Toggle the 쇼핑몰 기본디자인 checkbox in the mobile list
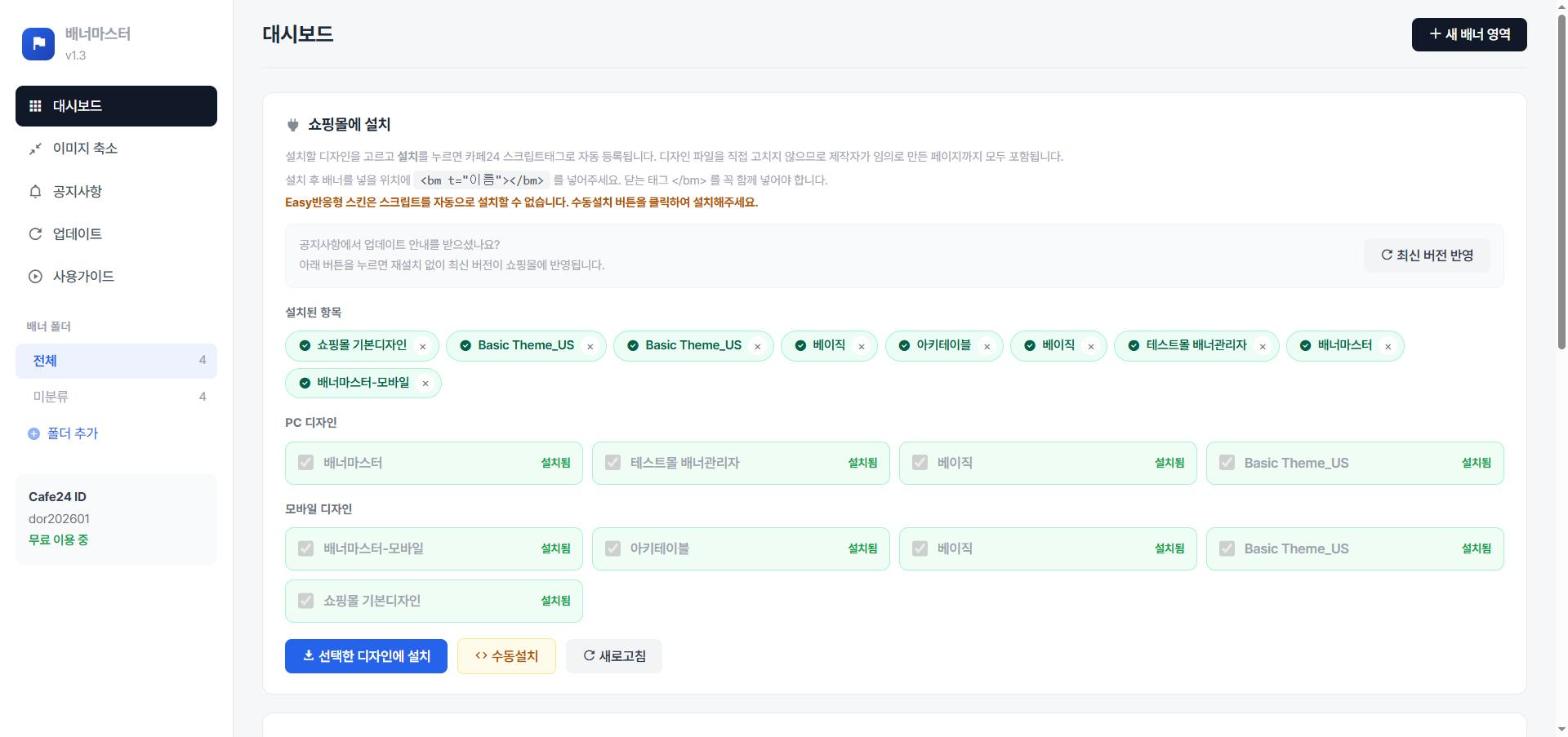The height and width of the screenshot is (737, 1568). tap(306, 600)
